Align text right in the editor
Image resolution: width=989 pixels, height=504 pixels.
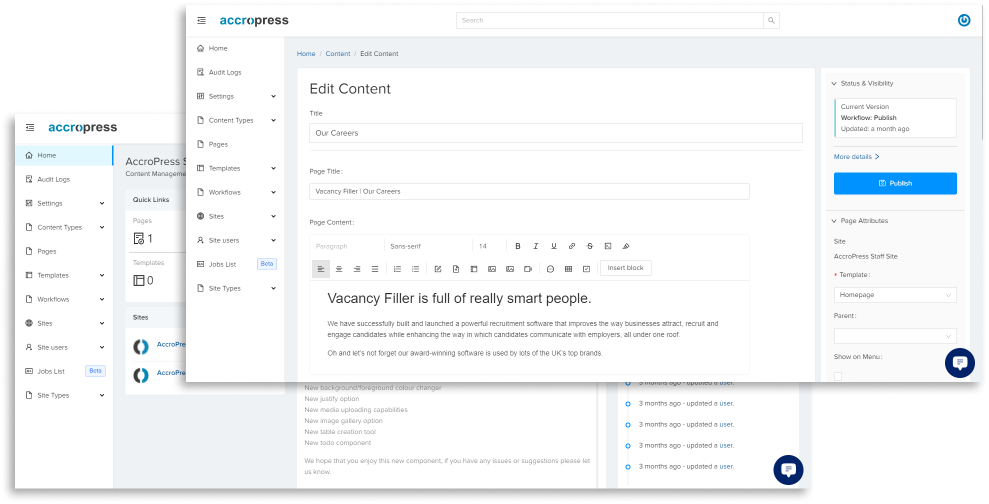coord(357,269)
